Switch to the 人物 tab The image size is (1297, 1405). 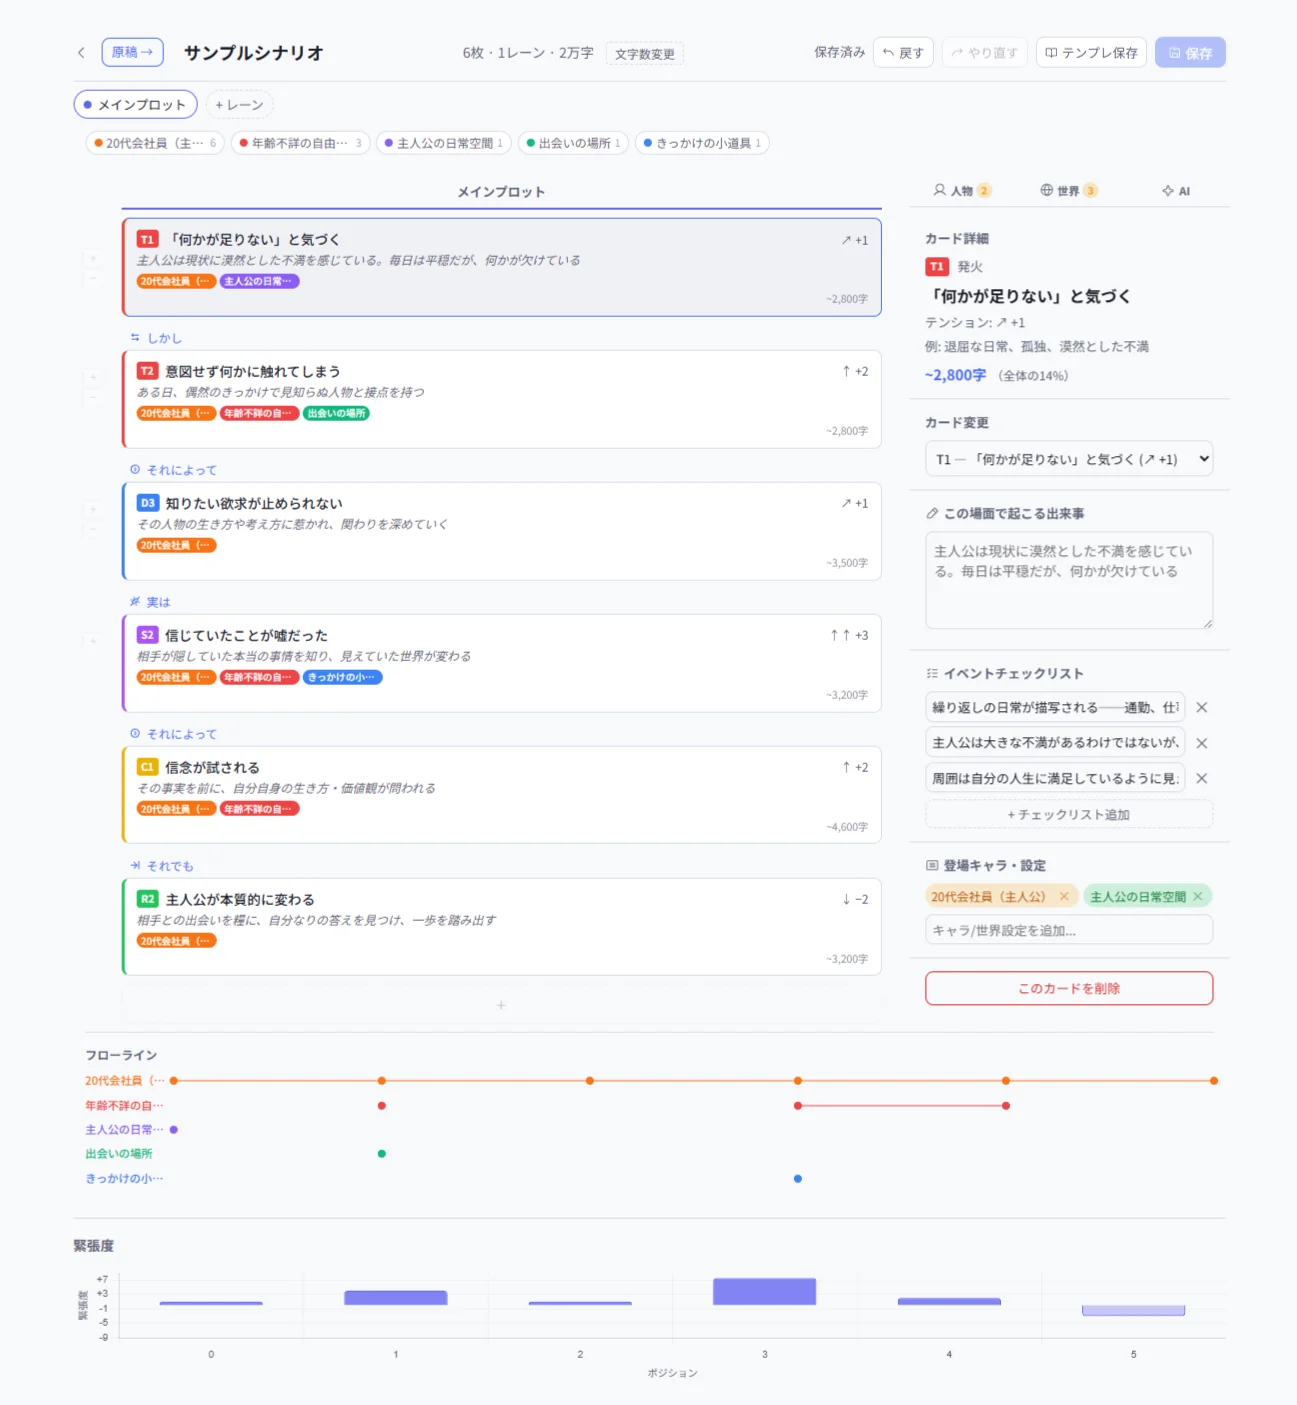tap(963, 190)
